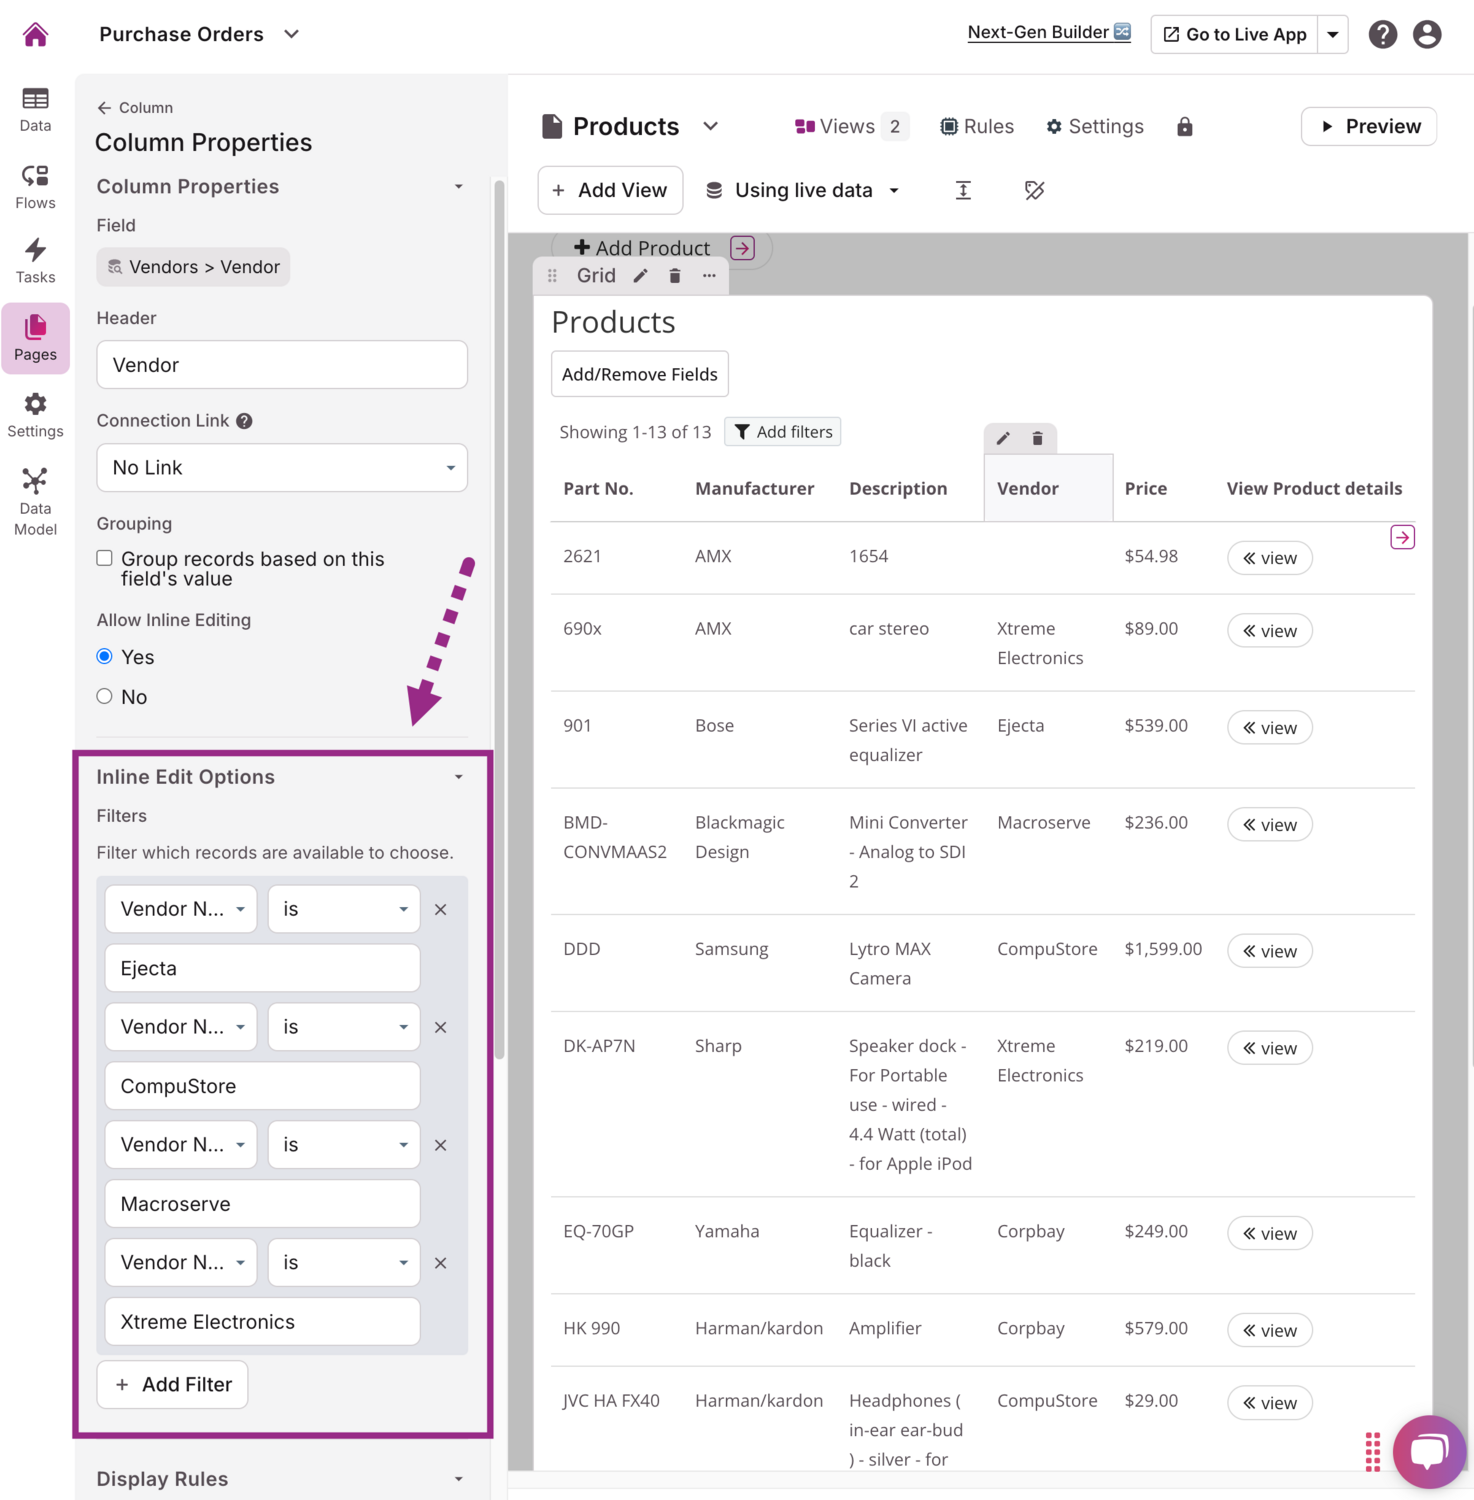Open the Connection Link No Link dropdown
Viewport: 1474px width, 1500px height.
282,468
